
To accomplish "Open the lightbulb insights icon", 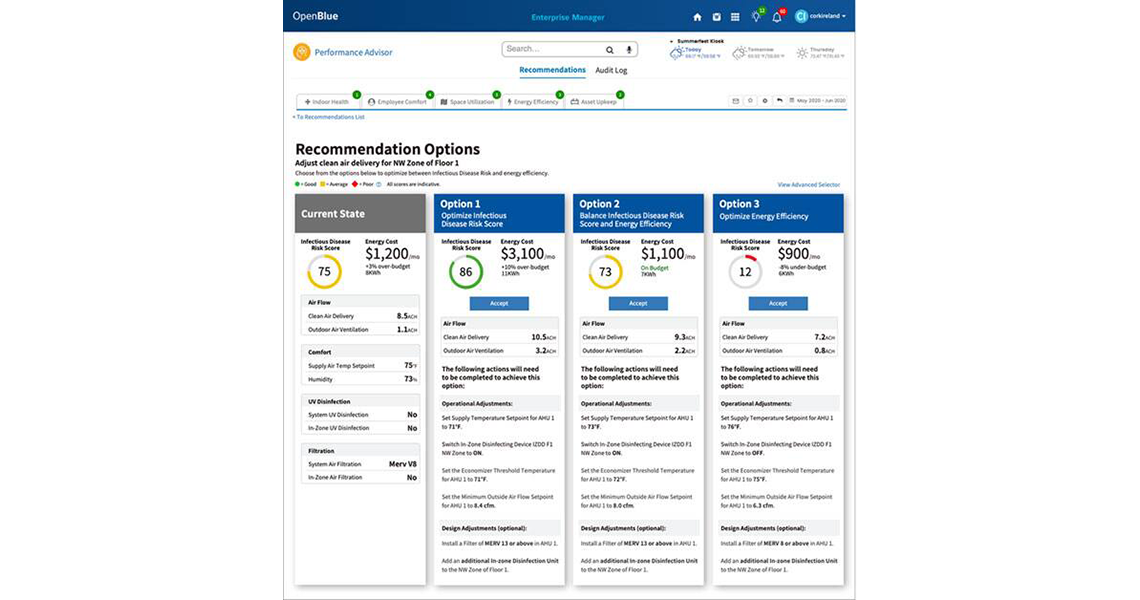I will 755,17.
